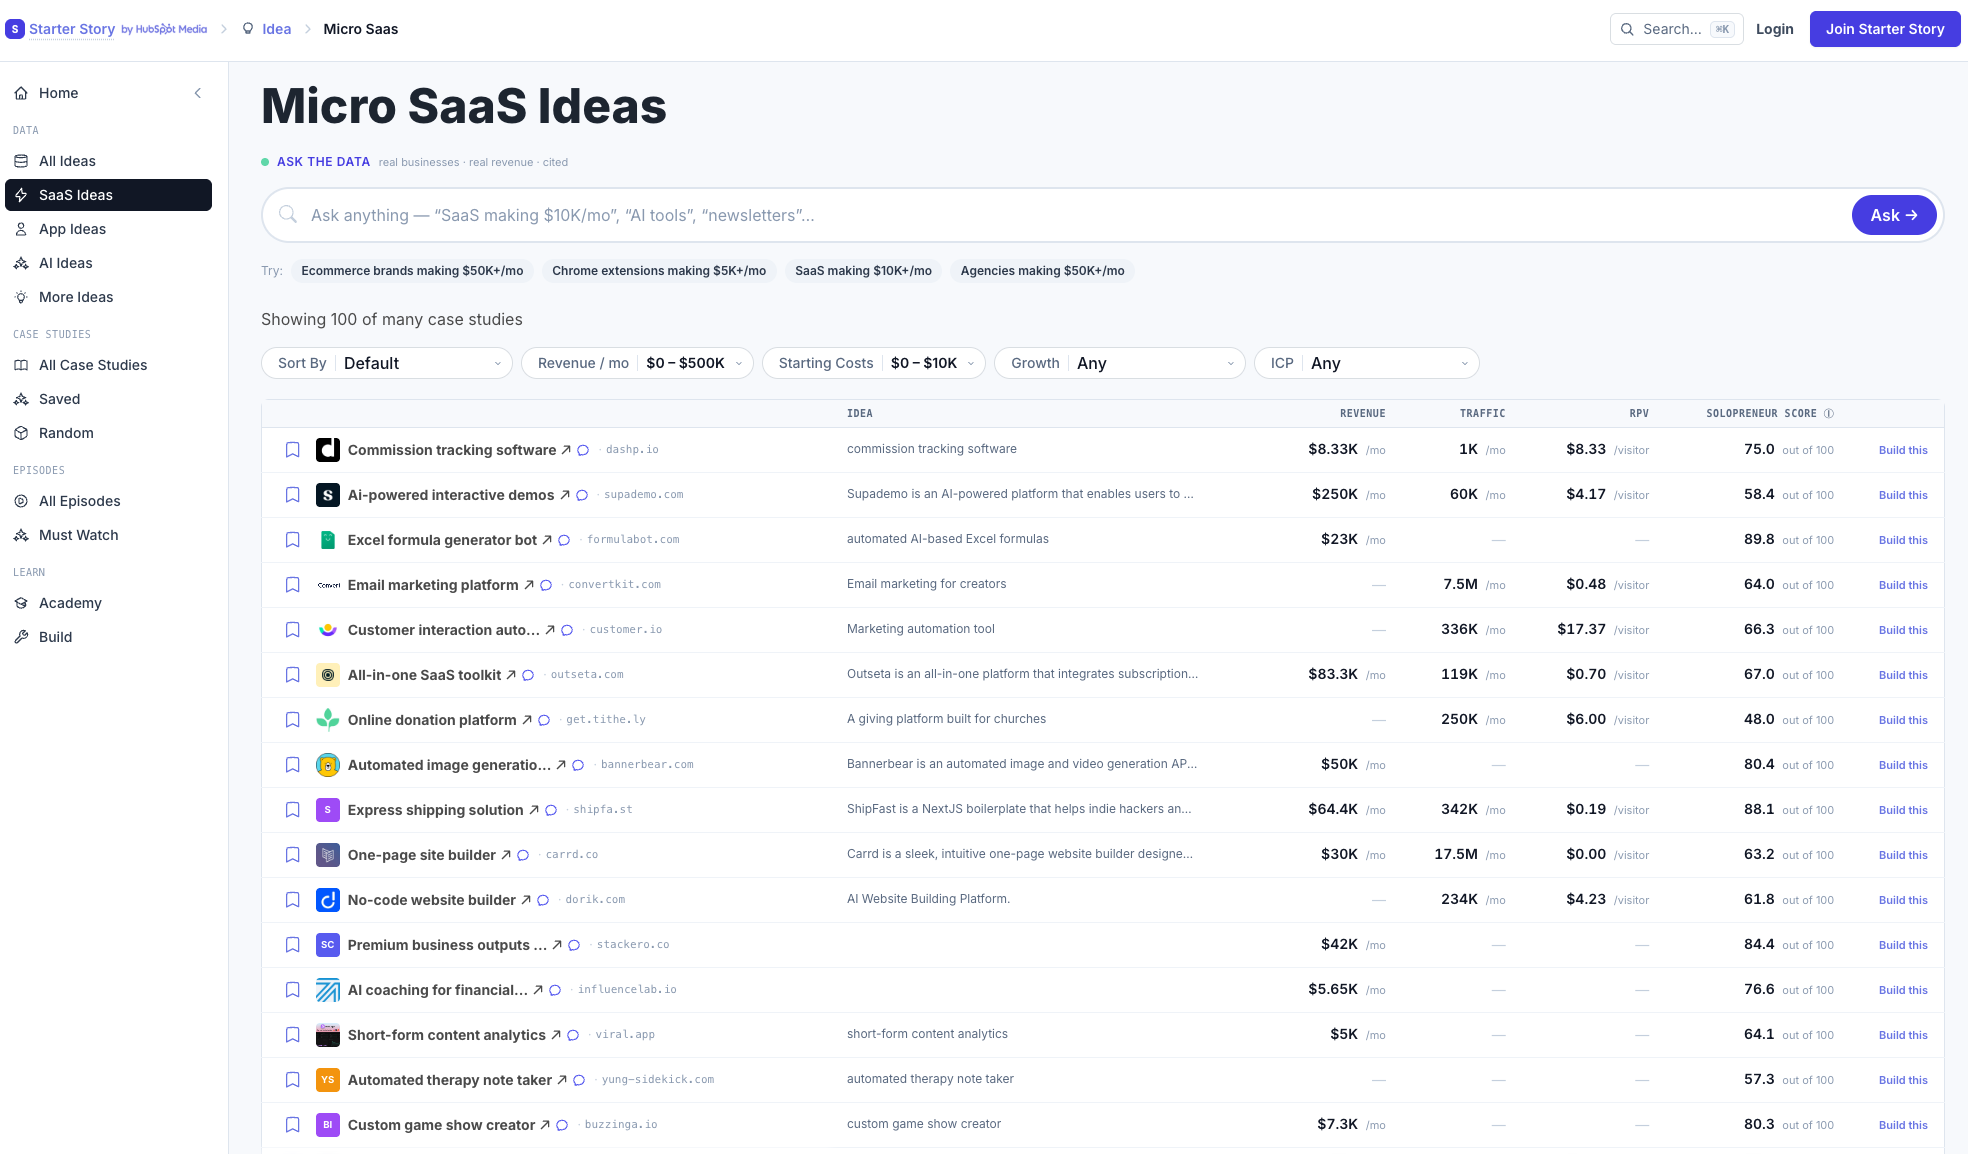1968x1154 pixels.
Task: Open the Random case study item
Action: 108,433
